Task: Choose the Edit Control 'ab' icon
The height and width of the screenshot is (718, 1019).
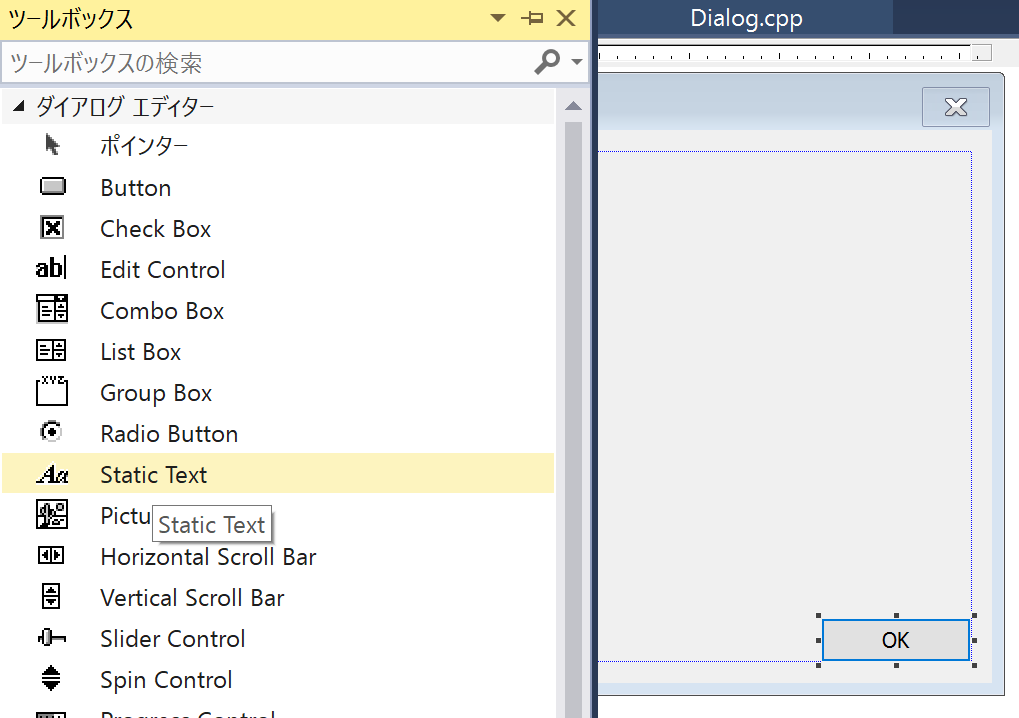Action: [51, 268]
